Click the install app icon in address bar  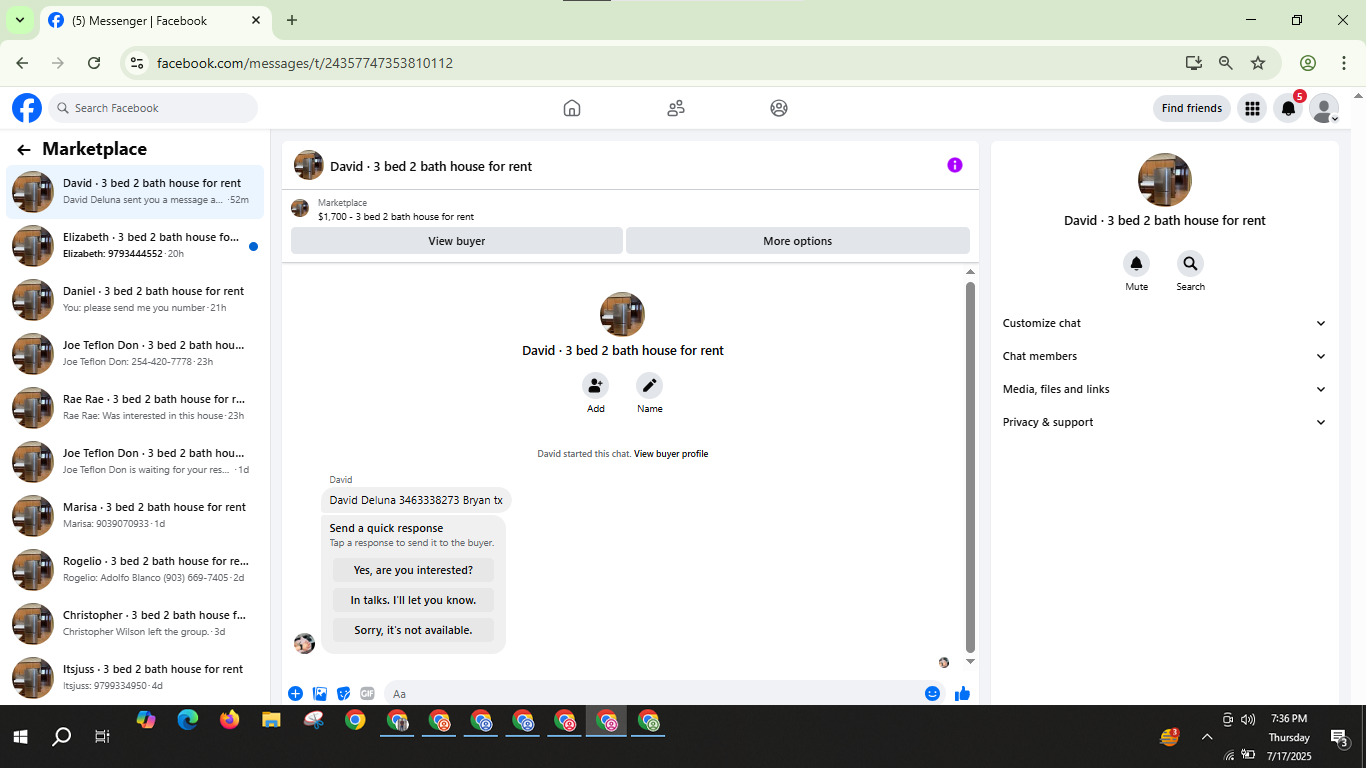[1193, 63]
